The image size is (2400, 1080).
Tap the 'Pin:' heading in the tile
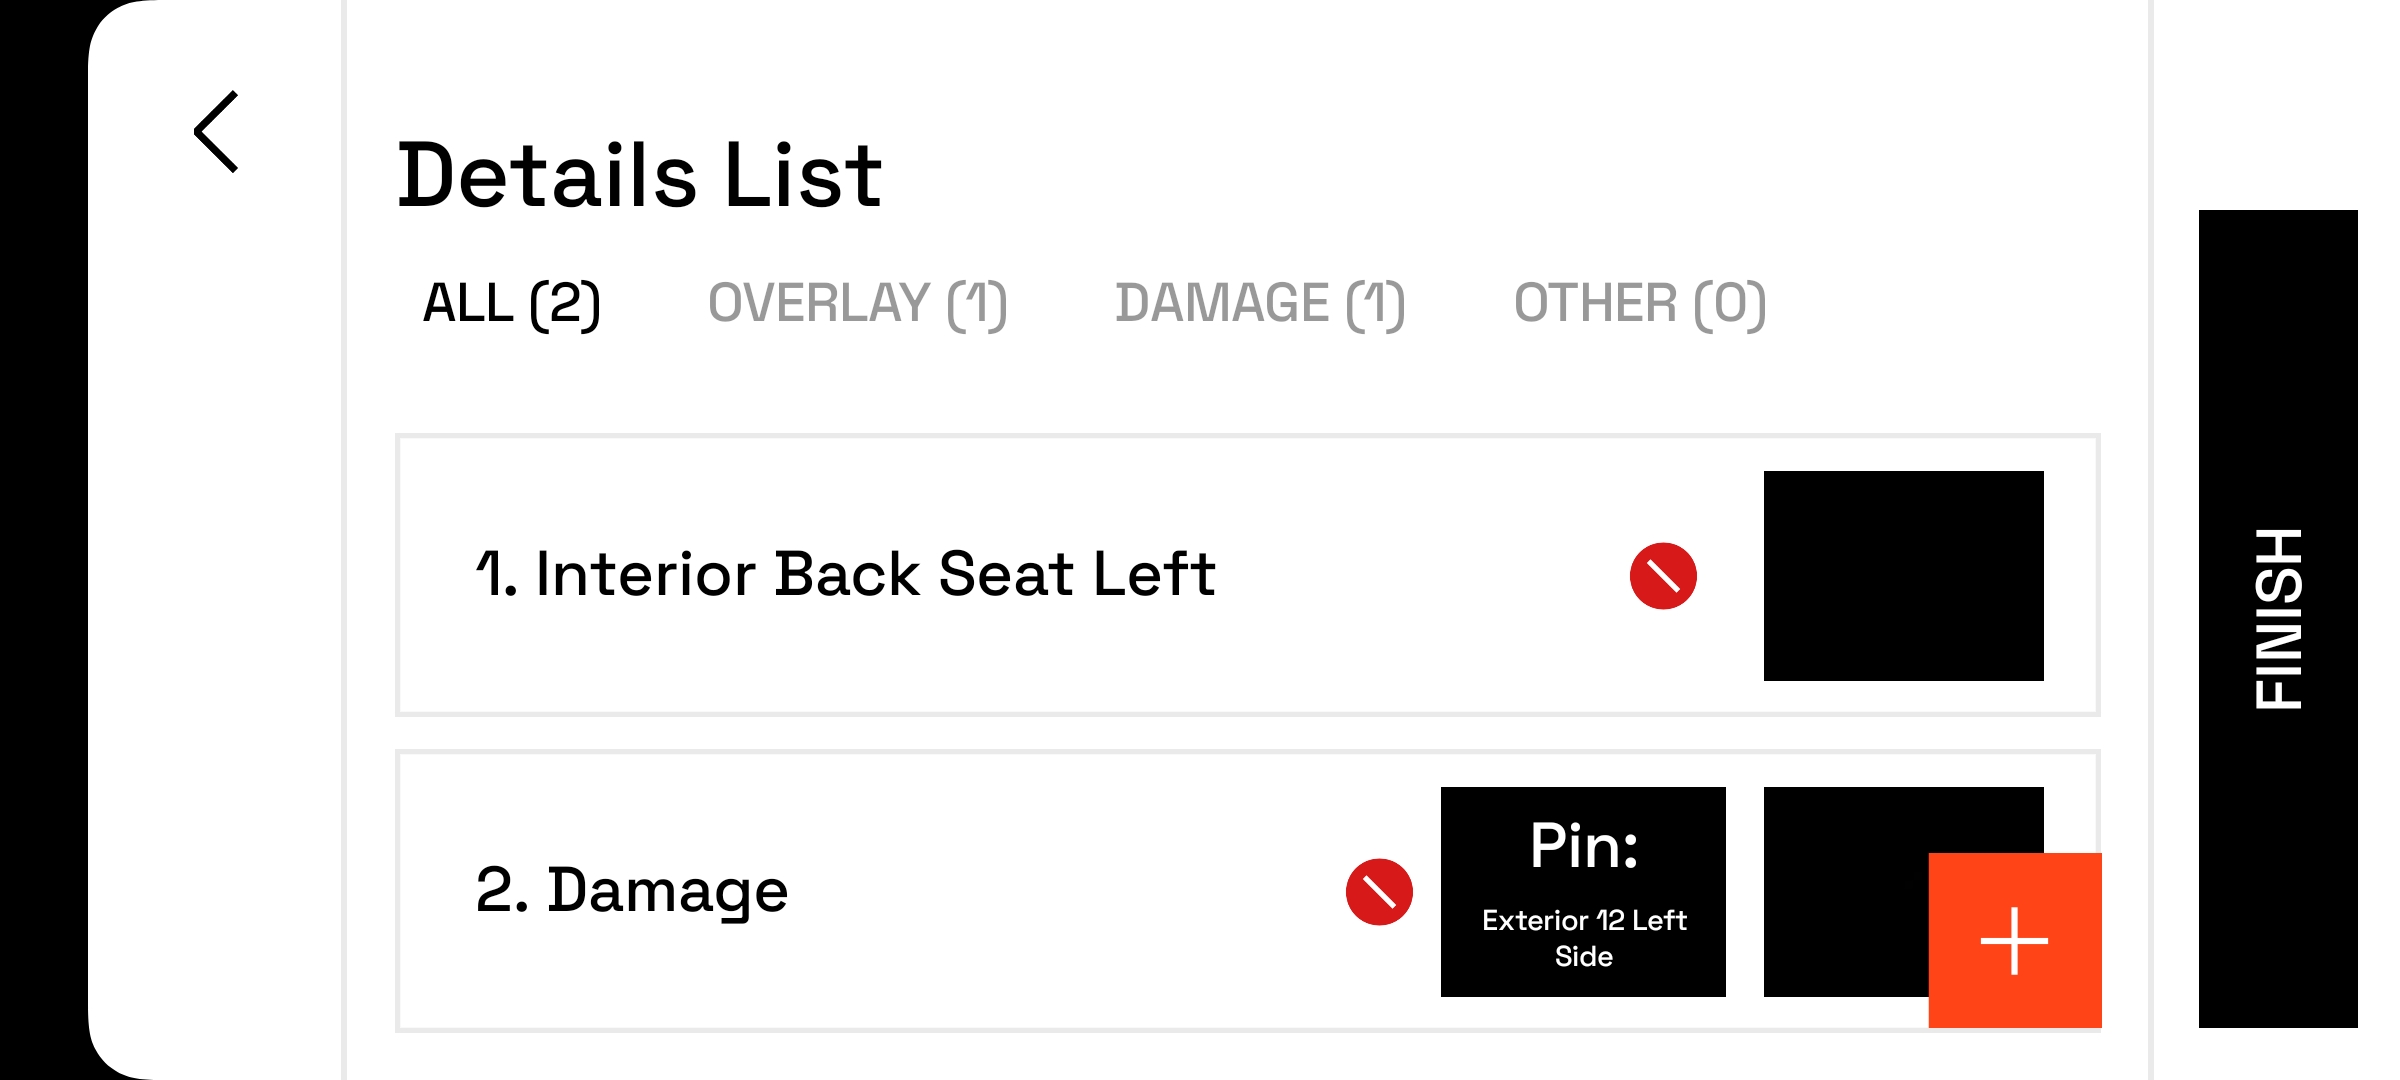point(1583,846)
